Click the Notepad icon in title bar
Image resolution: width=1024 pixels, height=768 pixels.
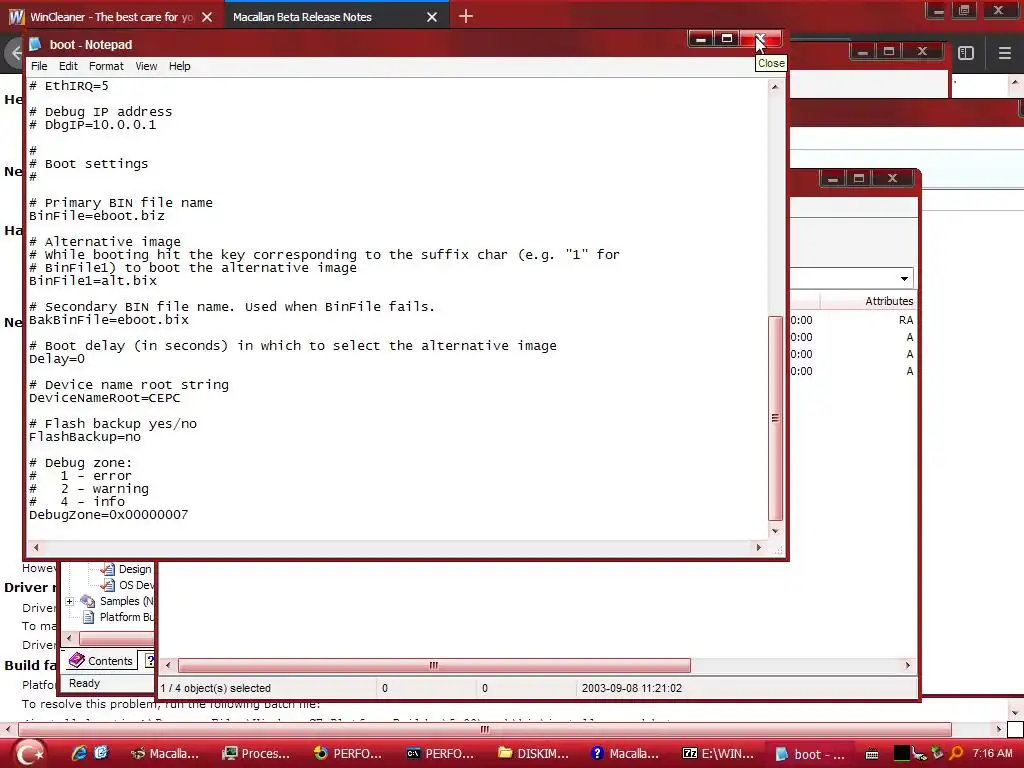[x=35, y=44]
